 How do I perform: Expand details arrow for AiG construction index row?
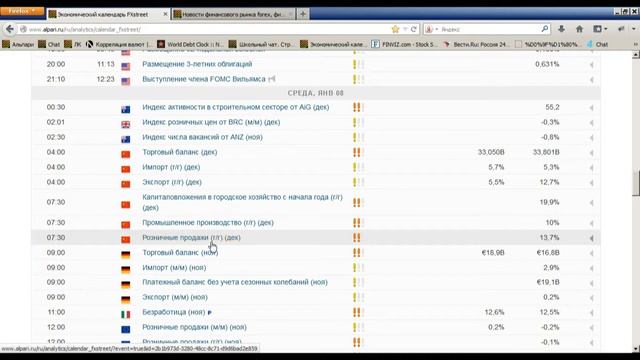591,108
